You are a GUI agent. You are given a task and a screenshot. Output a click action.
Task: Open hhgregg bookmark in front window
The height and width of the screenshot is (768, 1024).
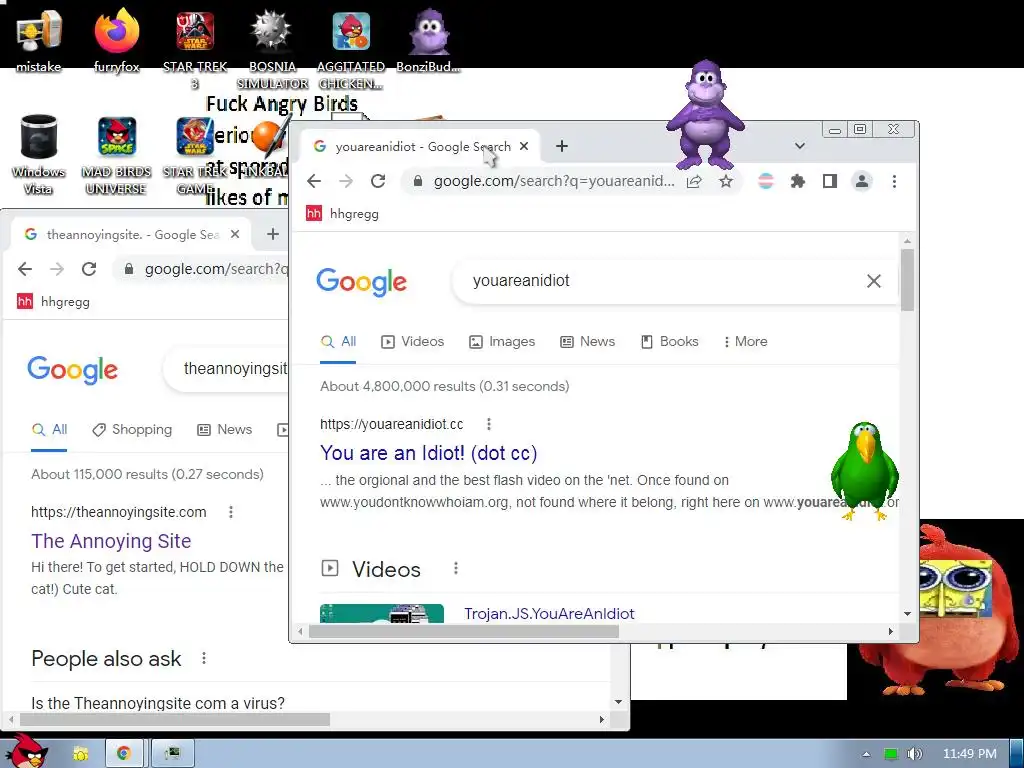tap(342, 214)
